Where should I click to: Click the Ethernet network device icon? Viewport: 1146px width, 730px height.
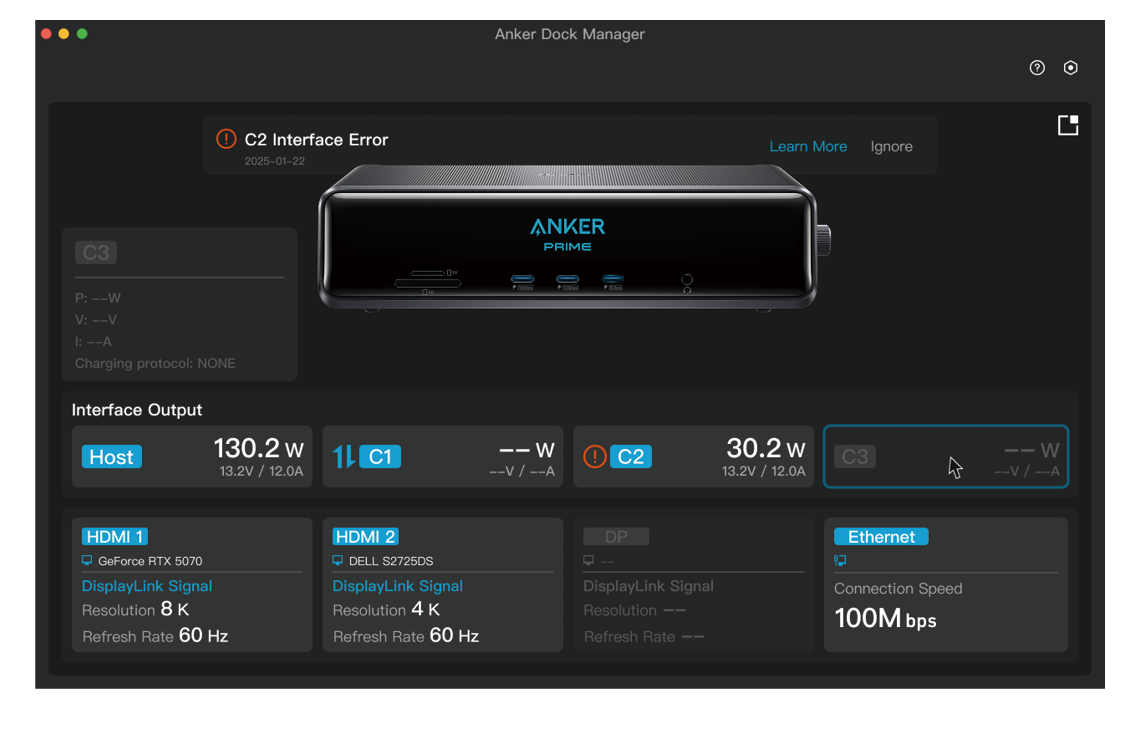[x=840, y=560]
